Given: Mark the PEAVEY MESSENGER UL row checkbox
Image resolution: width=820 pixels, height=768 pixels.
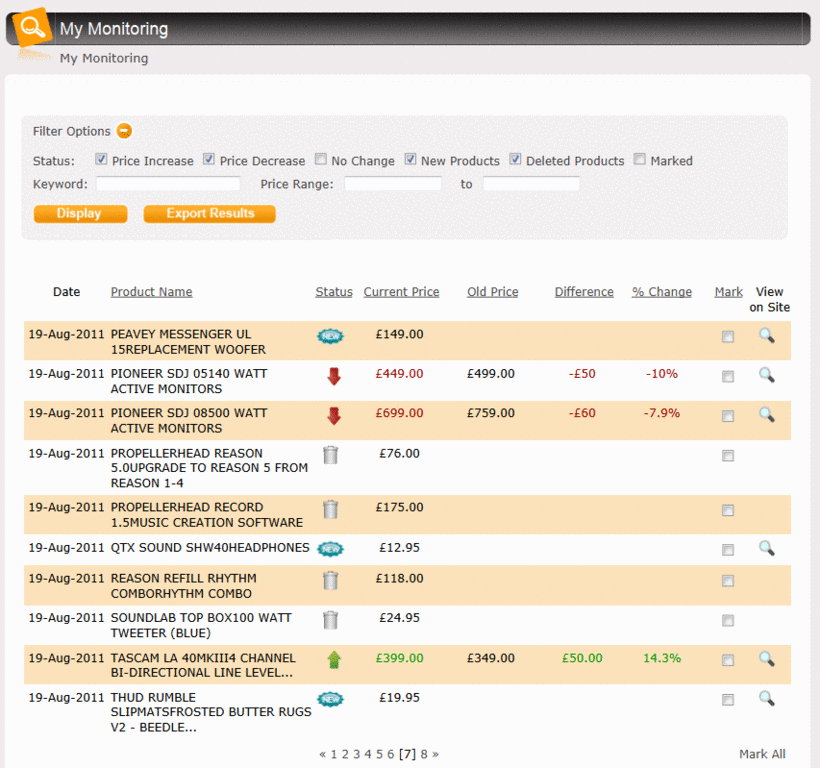Looking at the screenshot, I should [728, 337].
